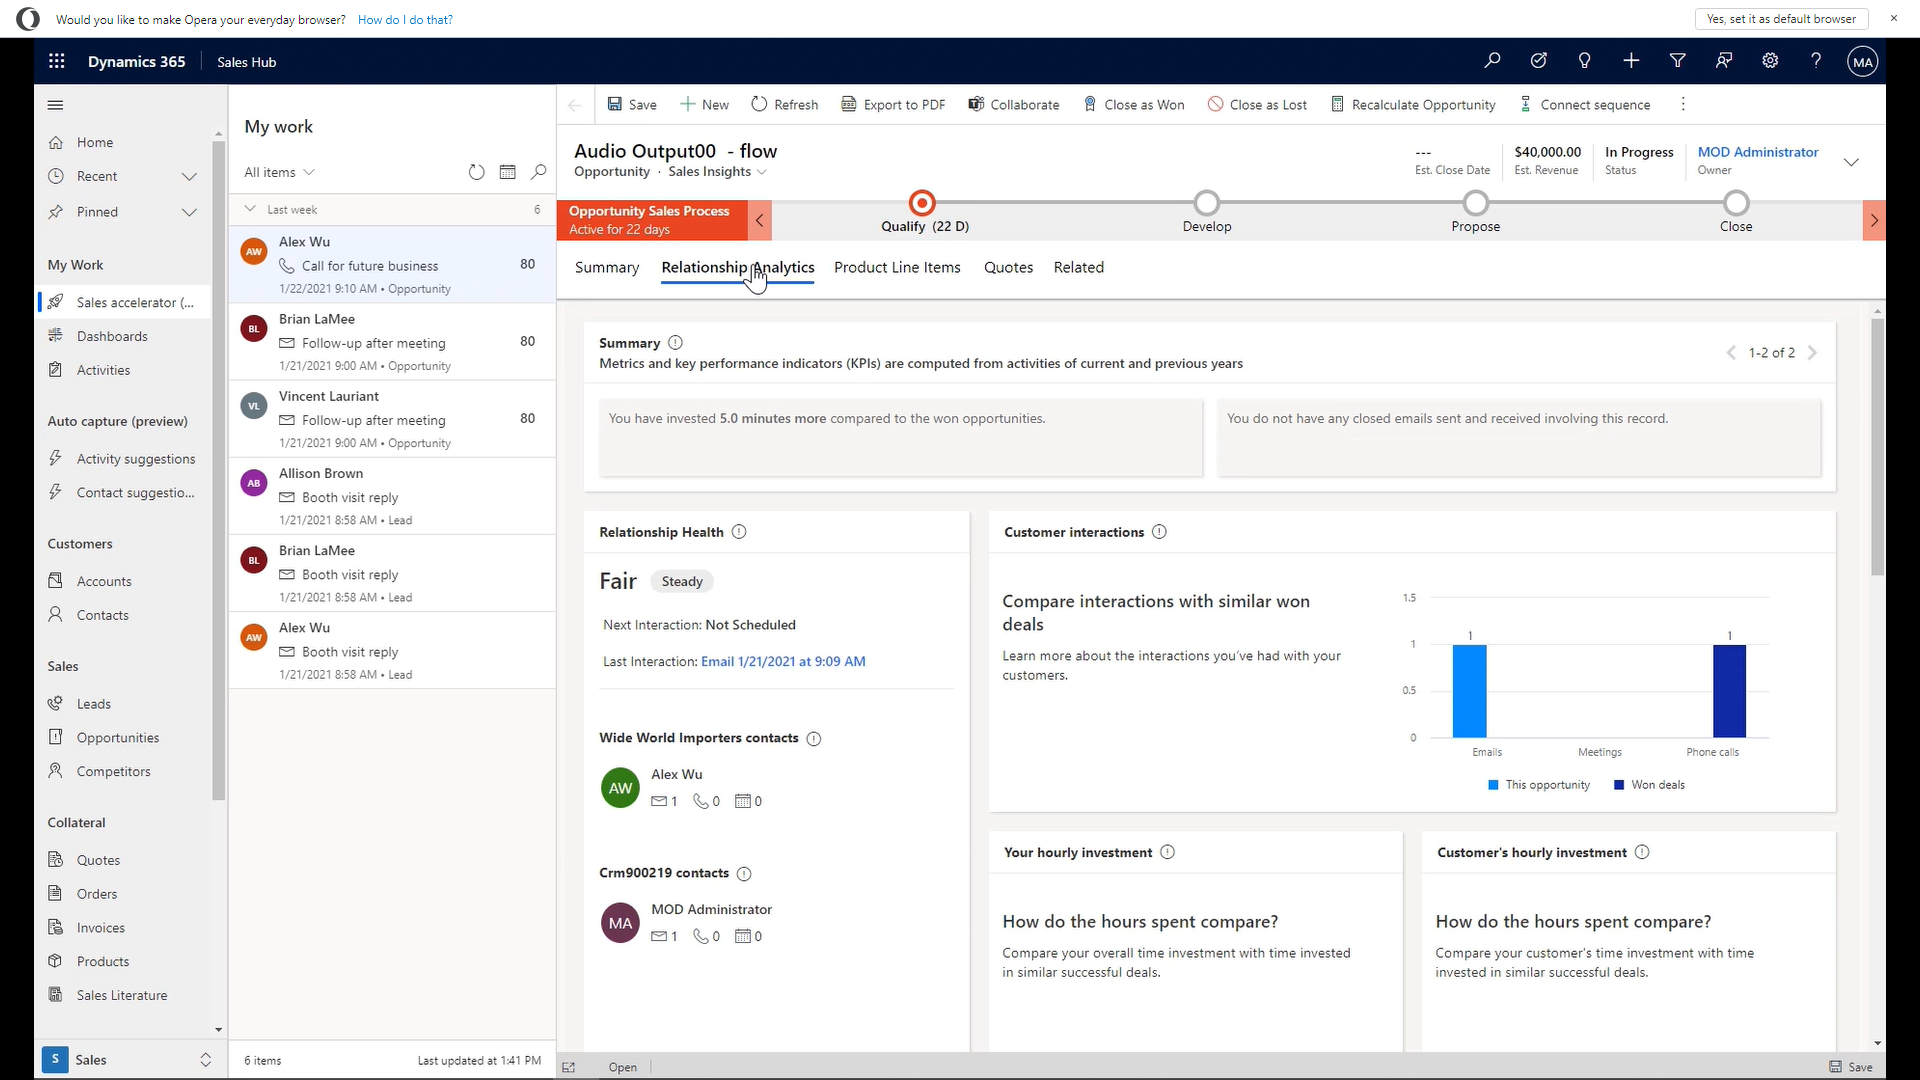This screenshot has height=1080, width=1920.
Task: Open the Sales Insights form selector dropdown
Action: pyautogui.click(x=717, y=172)
